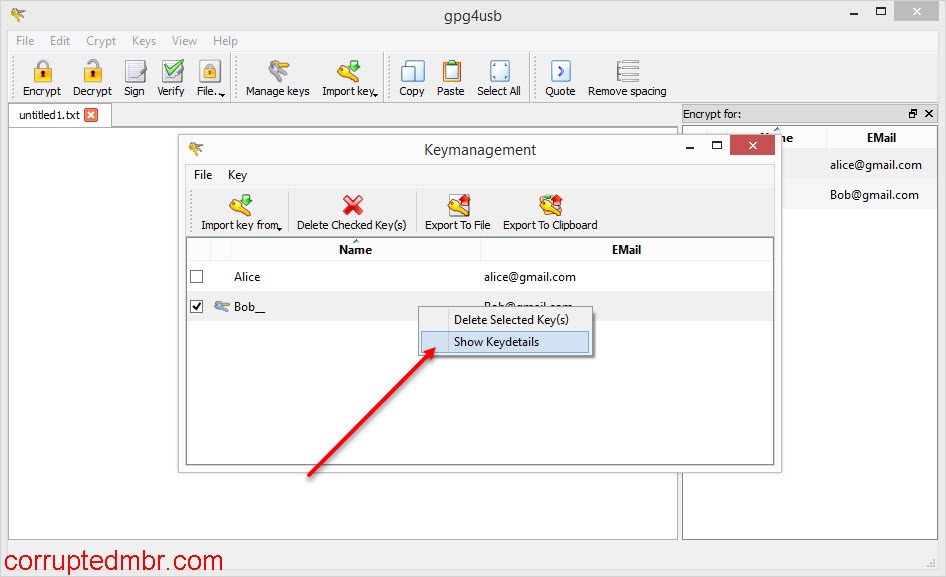
Task: Click Export To Clipboard key icon
Action: pos(549,210)
